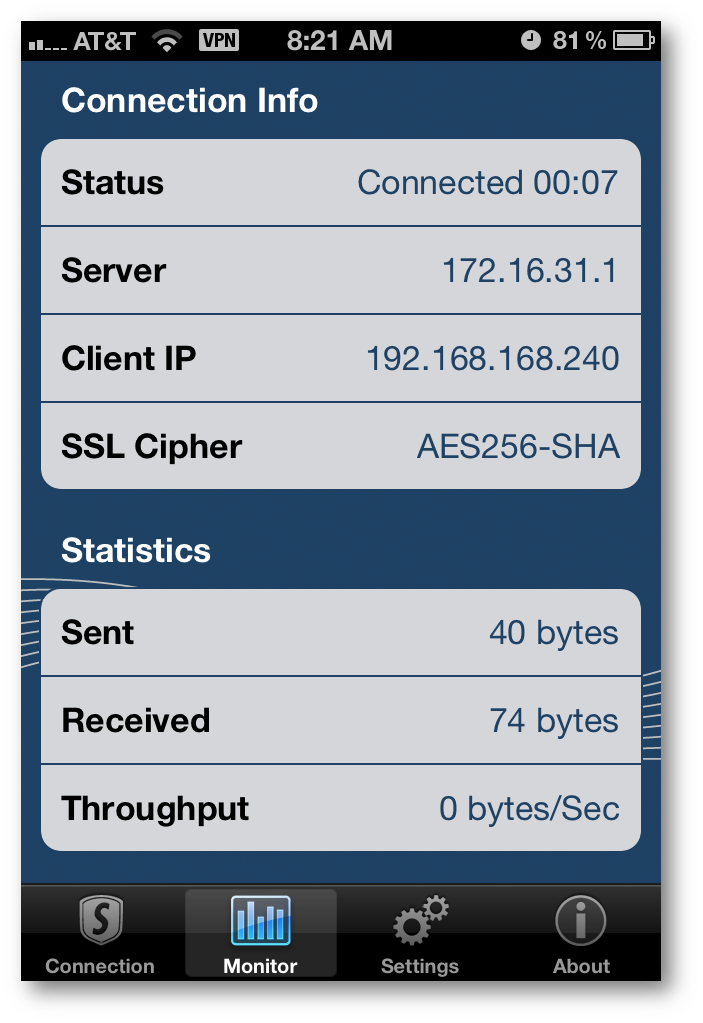
Task: Switch to the Settings tab label
Action: (420, 967)
